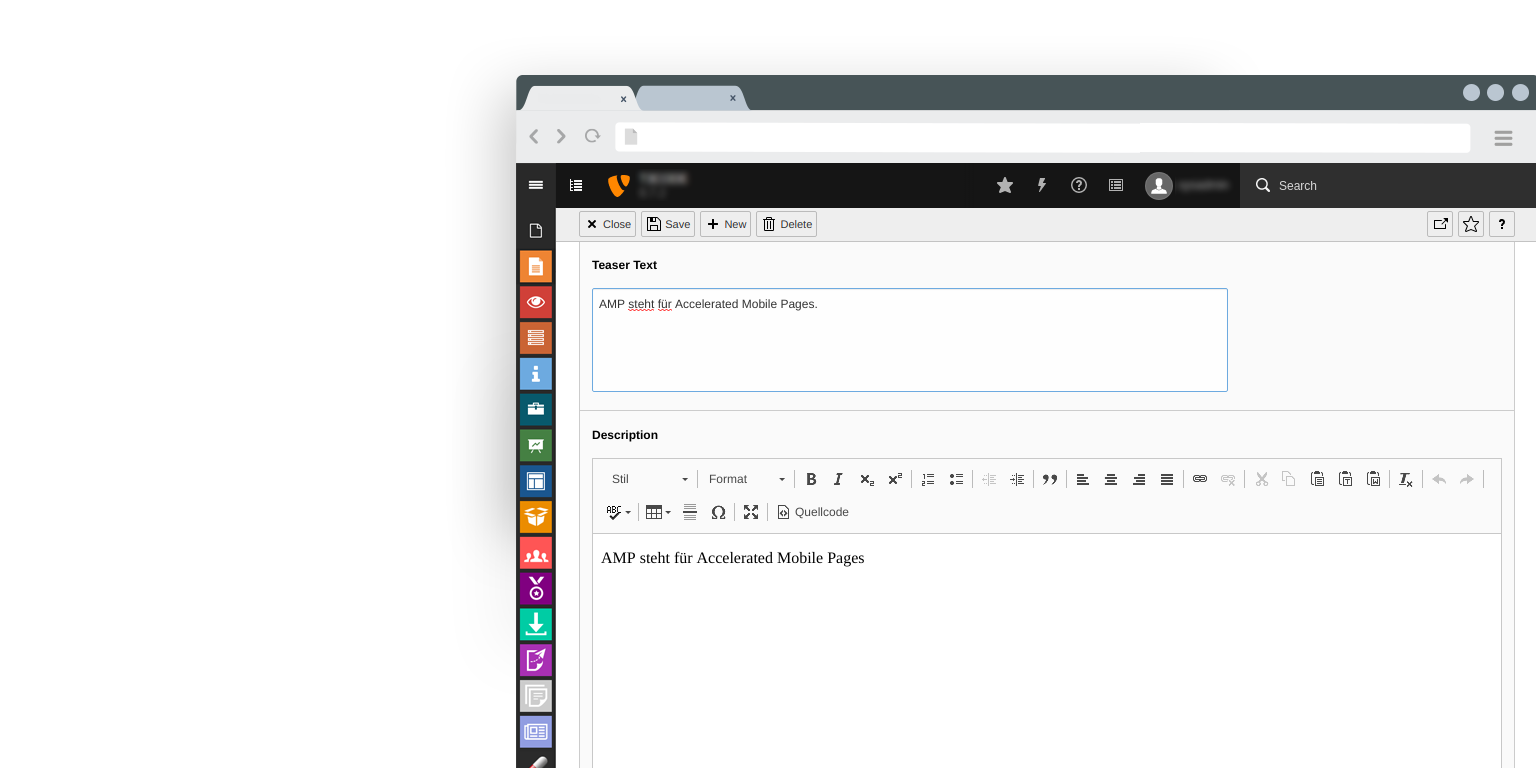Maximize the editor with fullscreen icon
Viewport: 1536px width, 768px height.
[x=751, y=512]
